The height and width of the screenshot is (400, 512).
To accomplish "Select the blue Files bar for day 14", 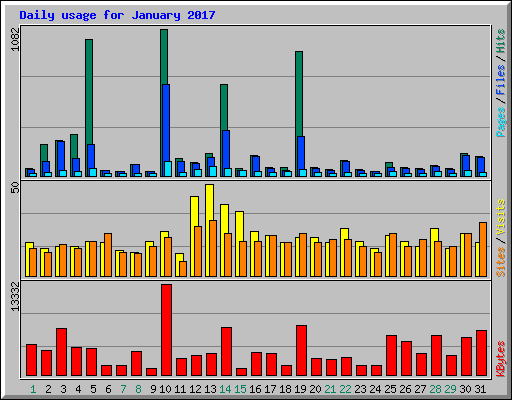I will tap(226, 149).
